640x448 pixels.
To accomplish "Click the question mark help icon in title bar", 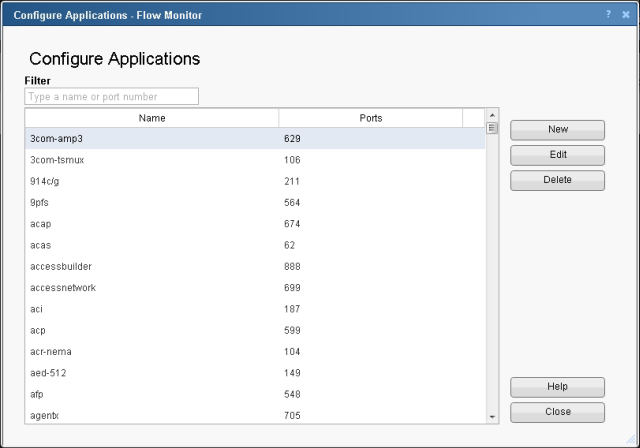I will coord(608,15).
